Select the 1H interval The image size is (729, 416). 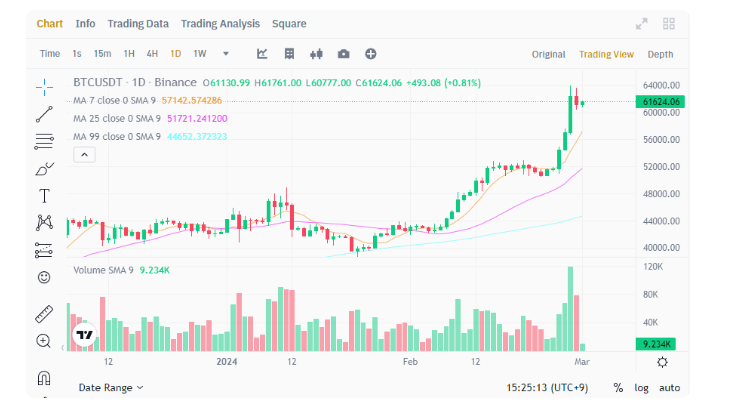(129, 54)
